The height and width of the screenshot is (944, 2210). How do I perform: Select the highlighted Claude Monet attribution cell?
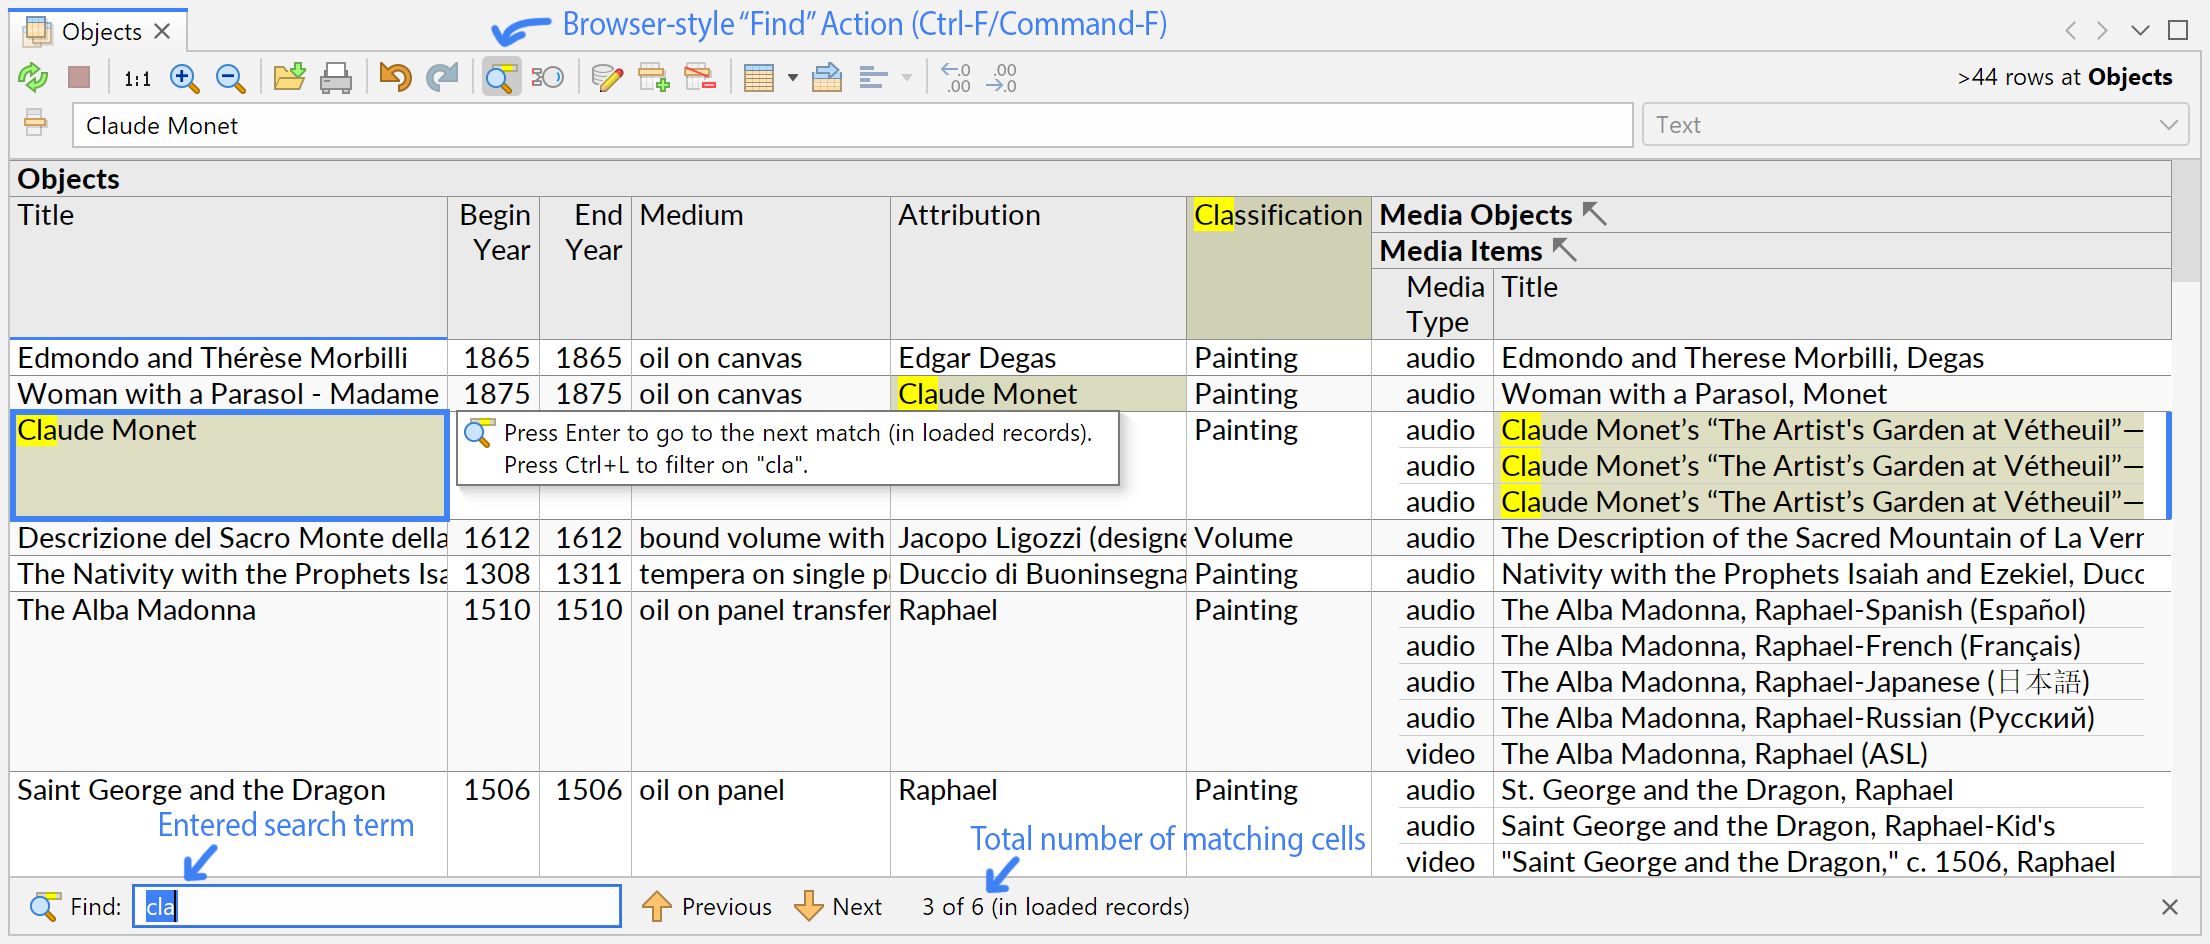click(x=1038, y=394)
